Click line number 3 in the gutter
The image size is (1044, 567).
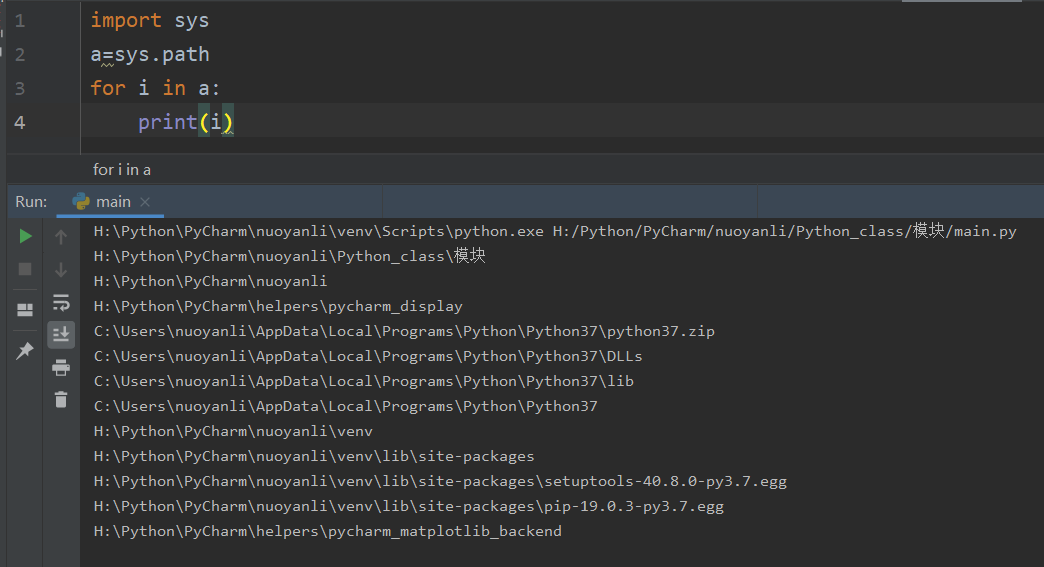(20, 89)
